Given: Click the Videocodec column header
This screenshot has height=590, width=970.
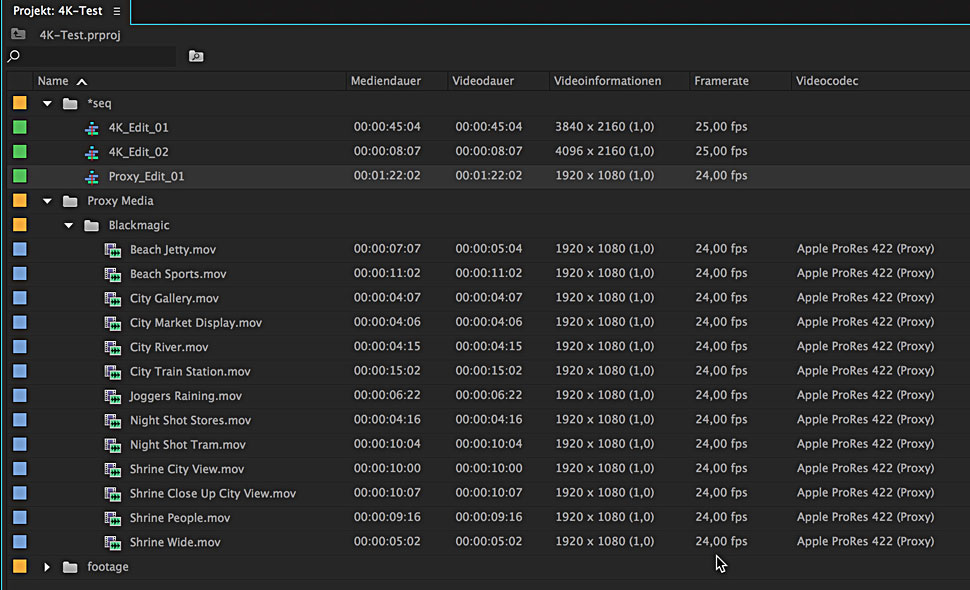Looking at the screenshot, I should [x=827, y=81].
